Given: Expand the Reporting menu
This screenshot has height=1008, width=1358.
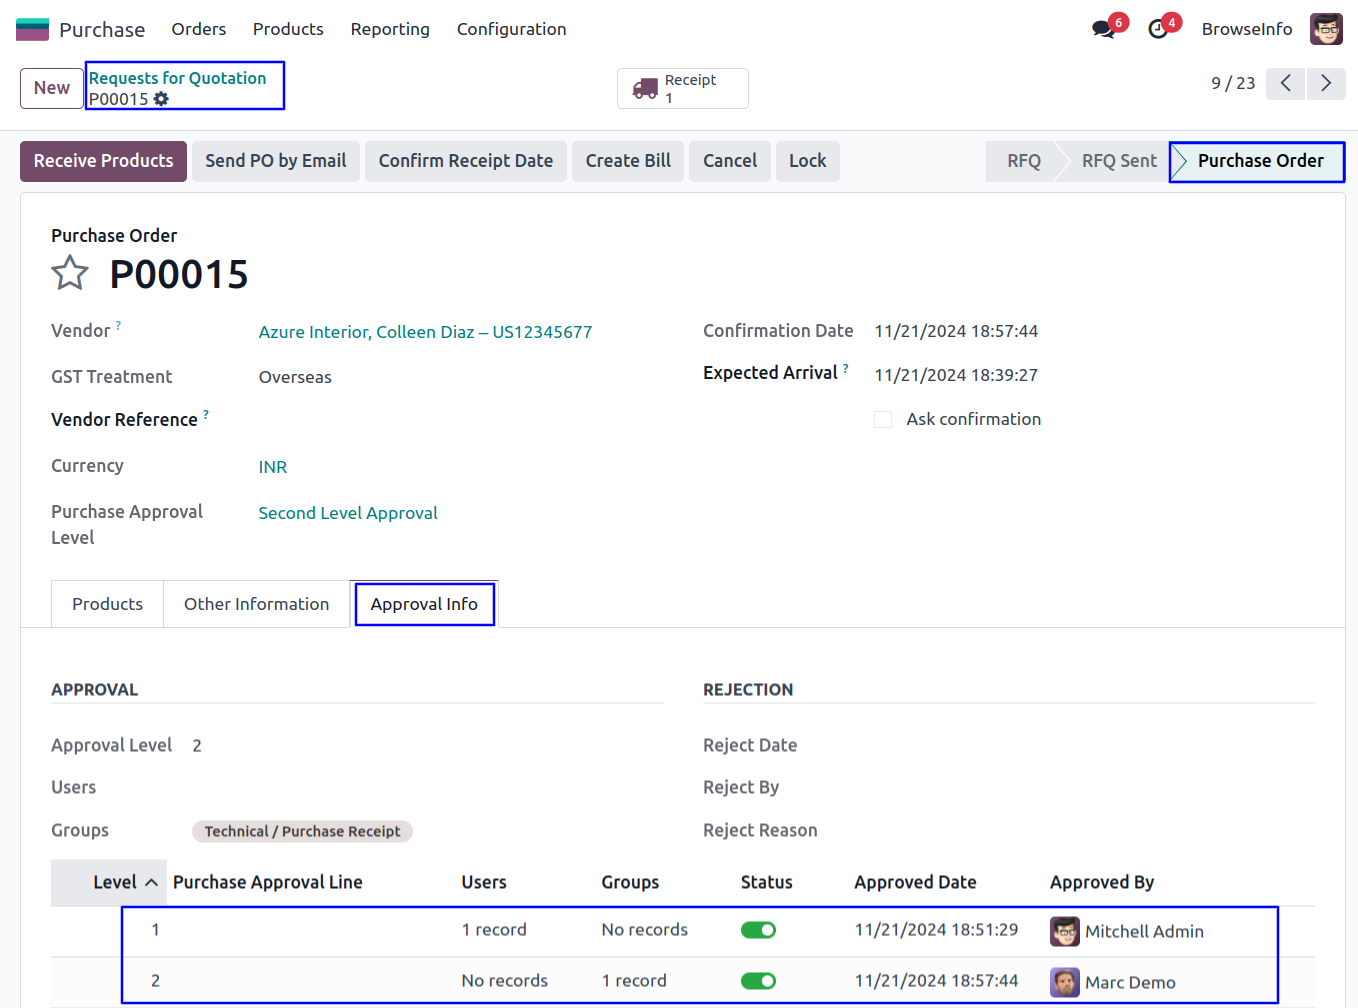Looking at the screenshot, I should [390, 29].
